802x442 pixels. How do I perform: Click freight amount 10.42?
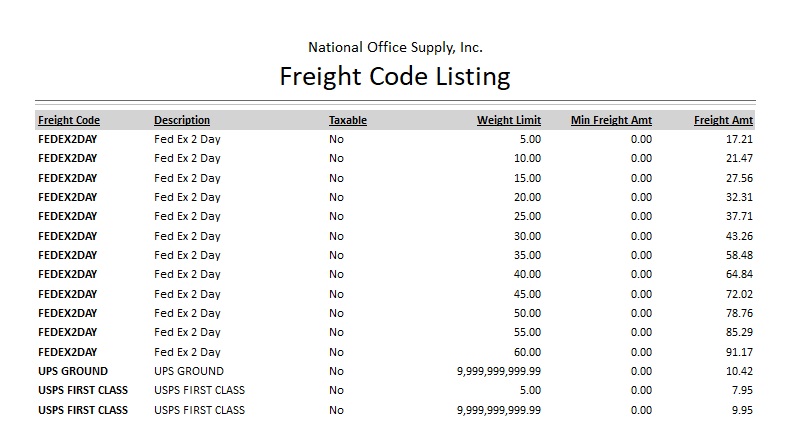tap(739, 371)
